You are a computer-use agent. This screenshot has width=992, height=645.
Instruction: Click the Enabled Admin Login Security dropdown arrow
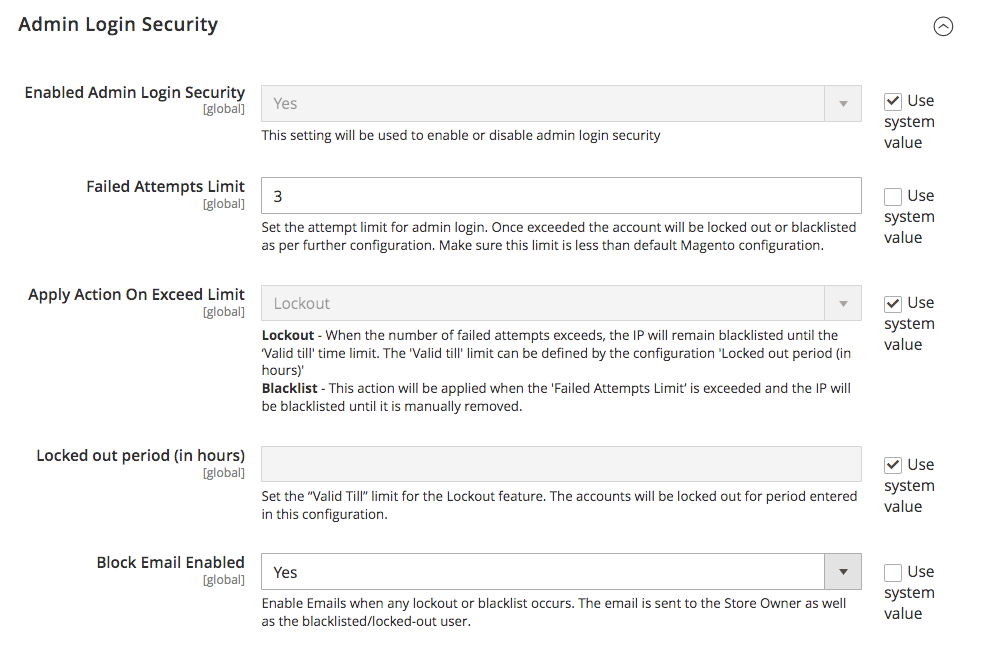[x=843, y=103]
